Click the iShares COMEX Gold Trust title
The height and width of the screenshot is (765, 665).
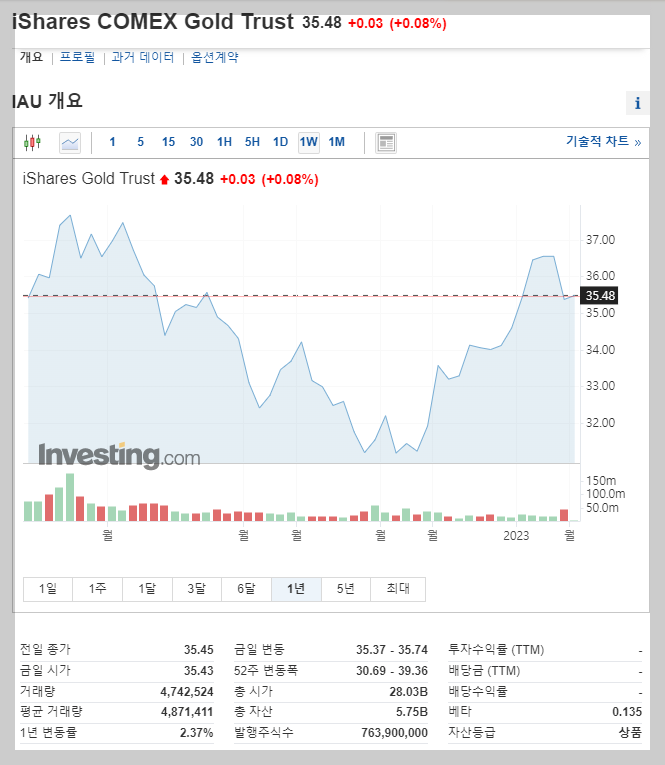[153, 22]
